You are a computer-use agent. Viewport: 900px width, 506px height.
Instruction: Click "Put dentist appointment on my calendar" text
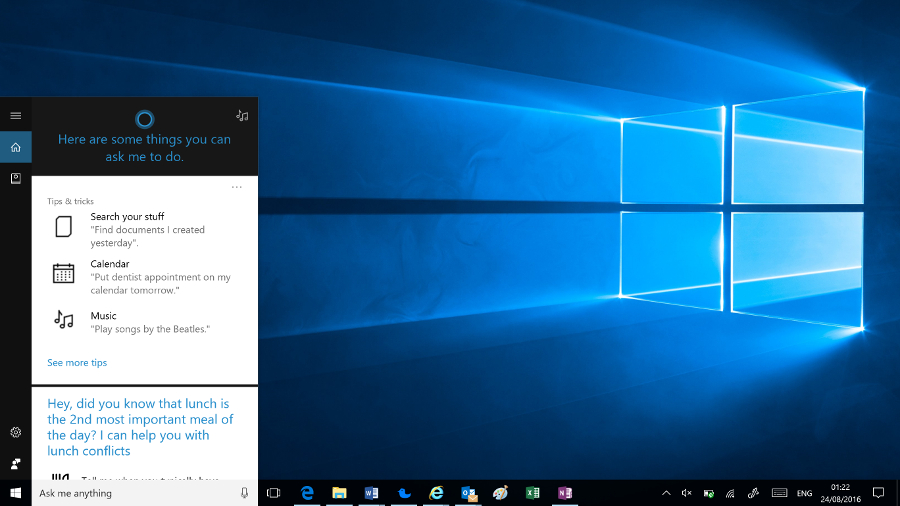tap(160, 283)
